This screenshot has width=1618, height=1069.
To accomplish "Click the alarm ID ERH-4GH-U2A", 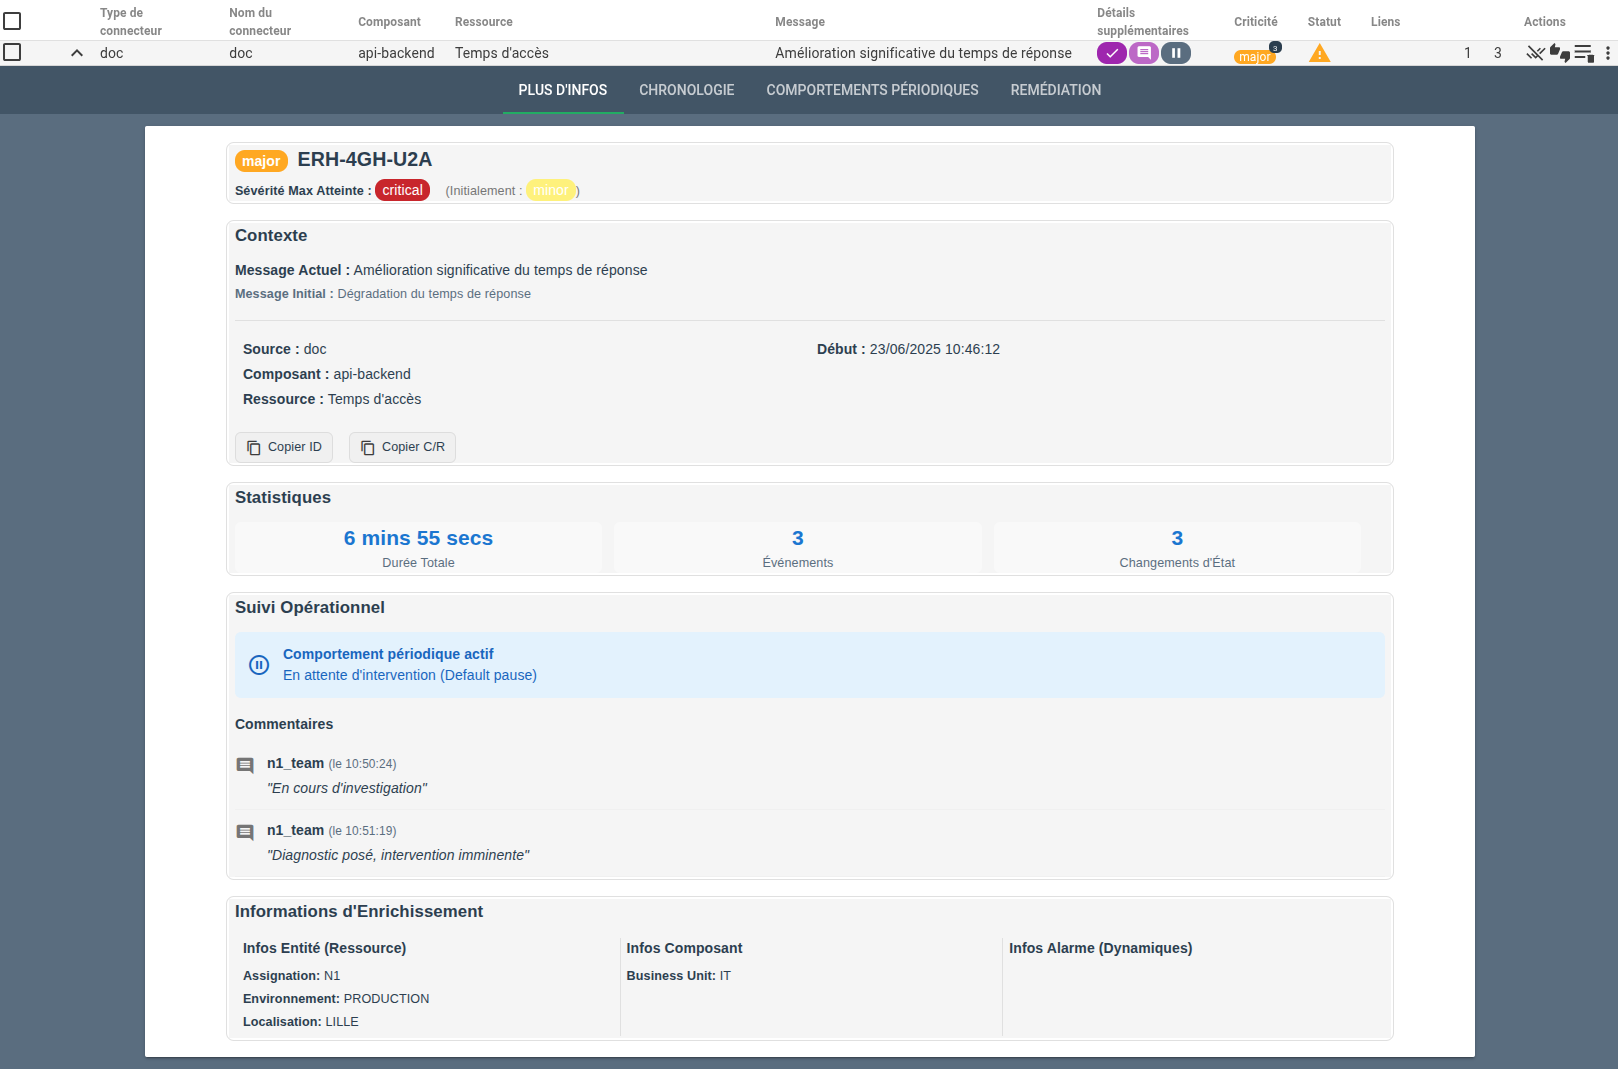I will click(x=365, y=160).
